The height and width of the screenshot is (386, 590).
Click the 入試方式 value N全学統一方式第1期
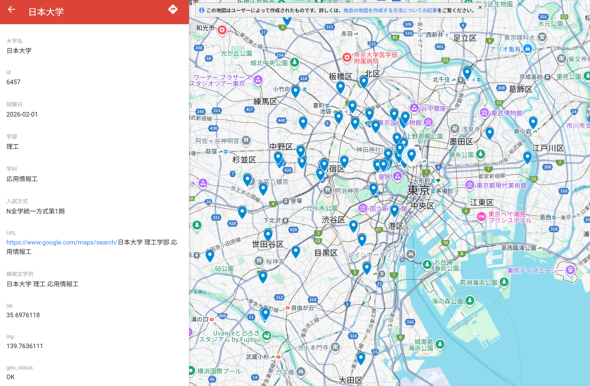pos(35,211)
